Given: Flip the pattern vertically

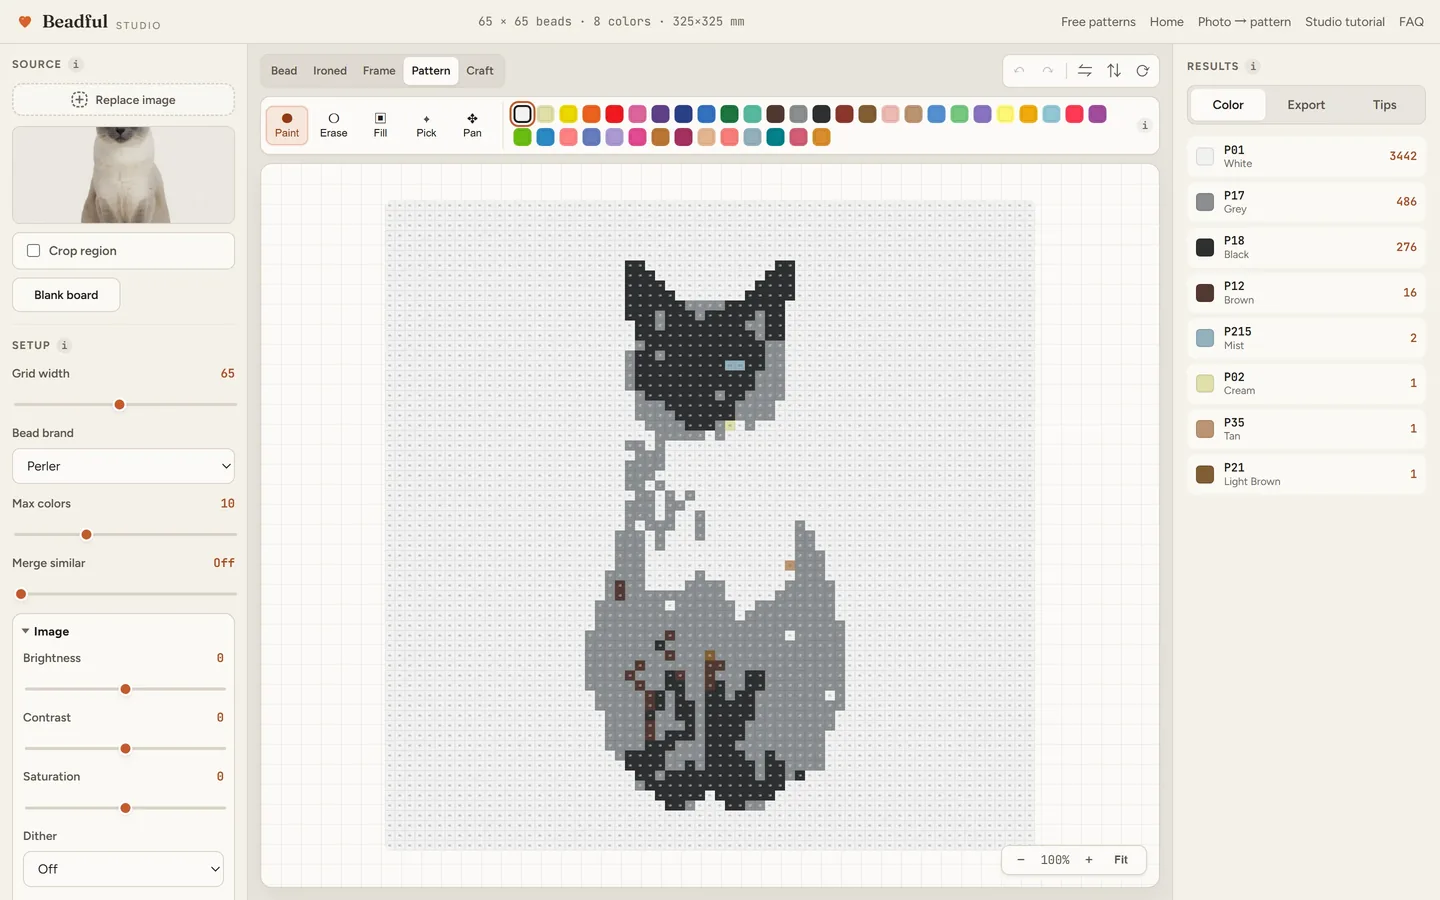Looking at the screenshot, I should 1114,71.
